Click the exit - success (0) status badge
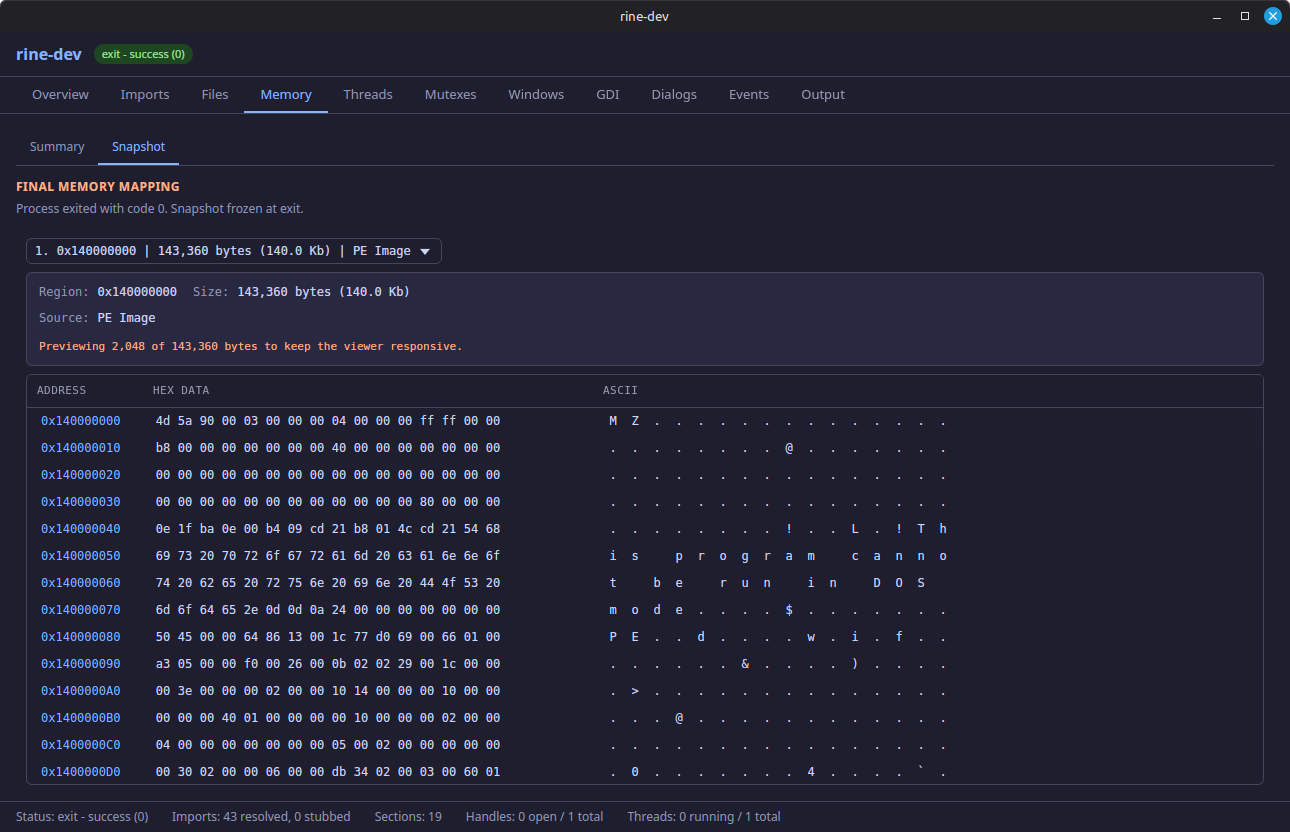The width and height of the screenshot is (1290, 832). click(x=142, y=54)
